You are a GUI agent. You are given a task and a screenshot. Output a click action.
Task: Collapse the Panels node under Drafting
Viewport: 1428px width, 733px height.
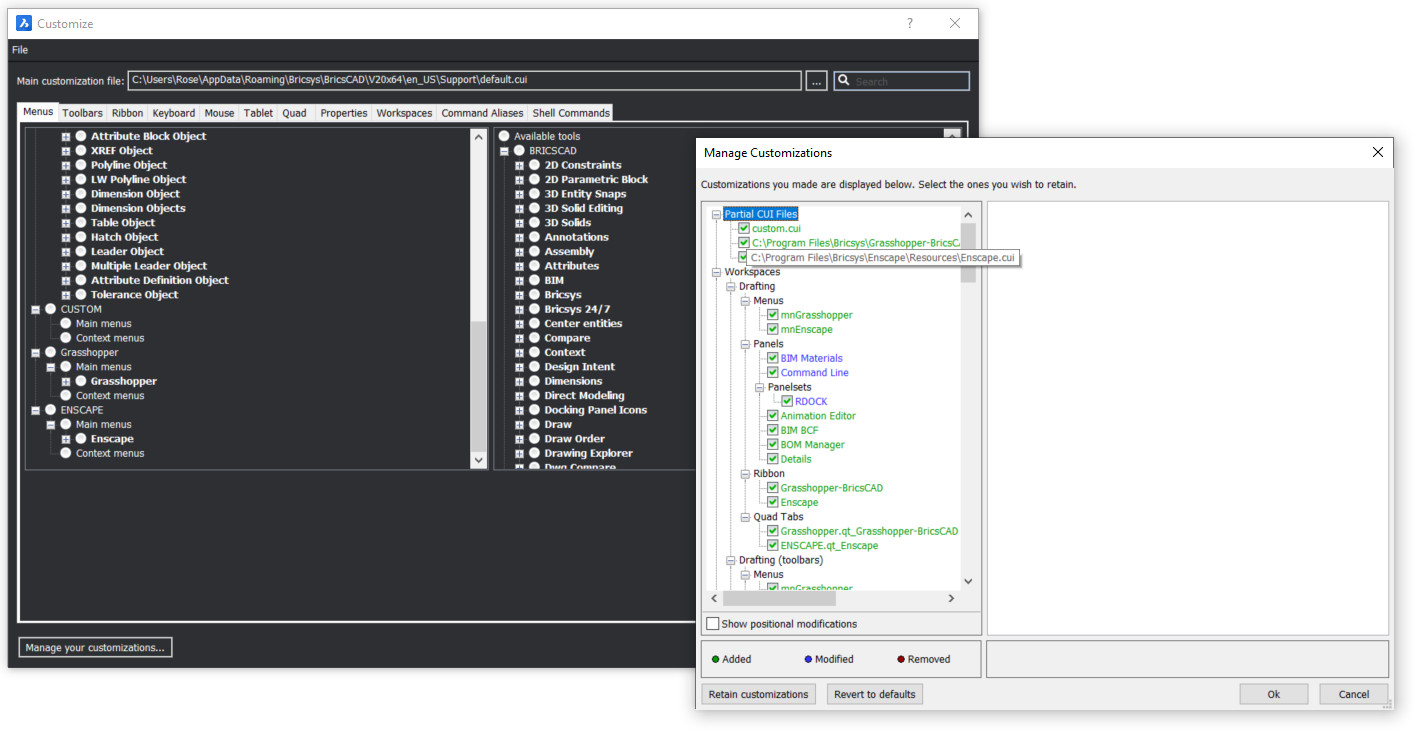(745, 344)
